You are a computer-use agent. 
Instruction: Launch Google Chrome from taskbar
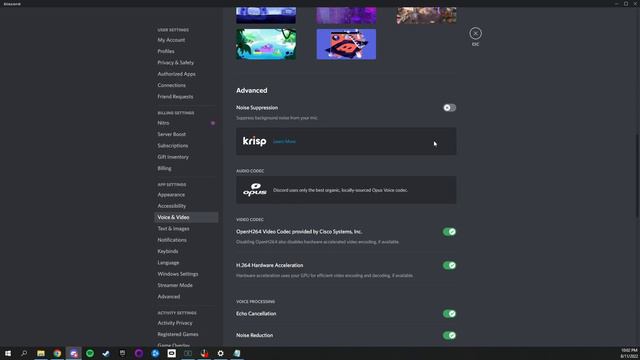[x=57, y=353]
